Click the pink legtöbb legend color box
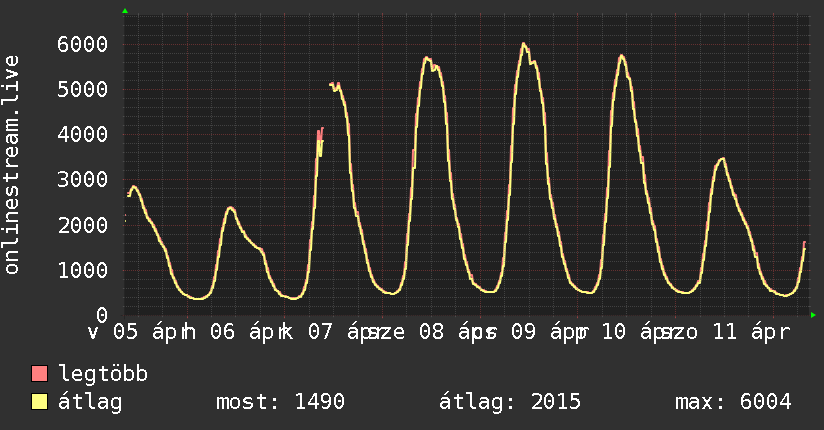824x430 pixels. click(40, 375)
